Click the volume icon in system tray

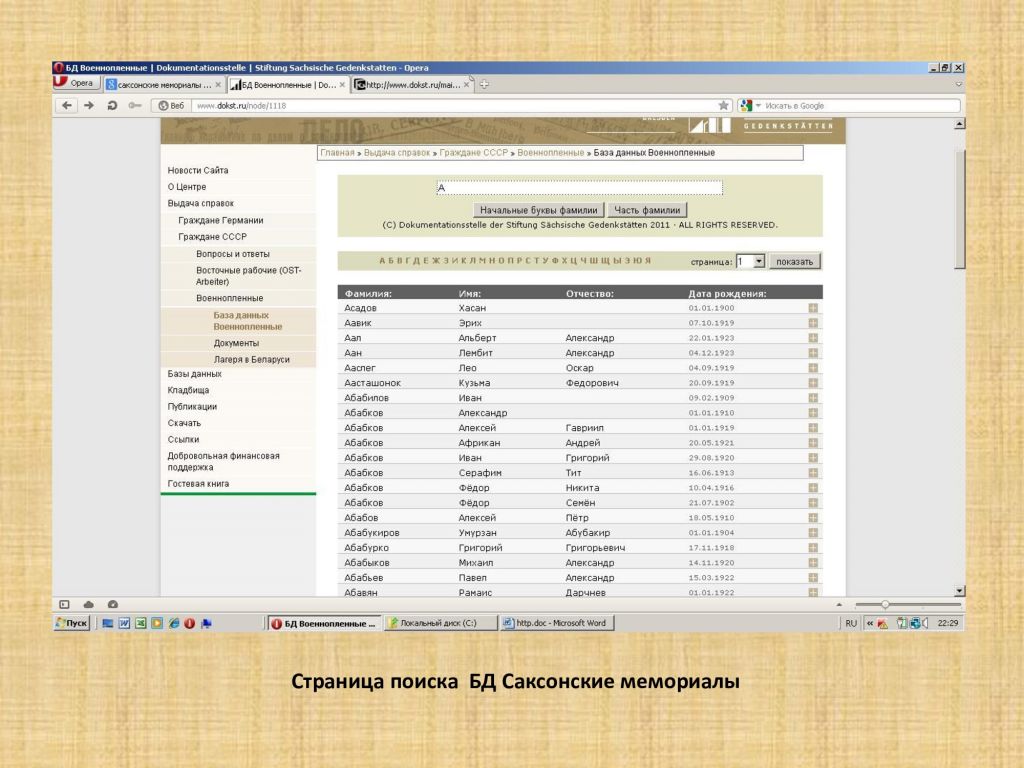coord(925,623)
